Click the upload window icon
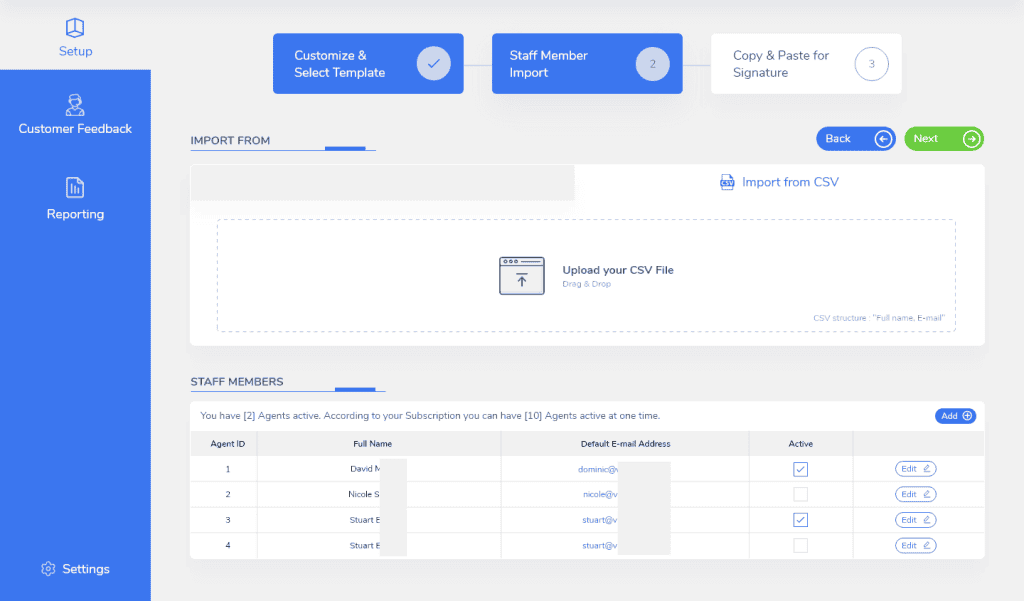1024x601 pixels. pos(521,276)
